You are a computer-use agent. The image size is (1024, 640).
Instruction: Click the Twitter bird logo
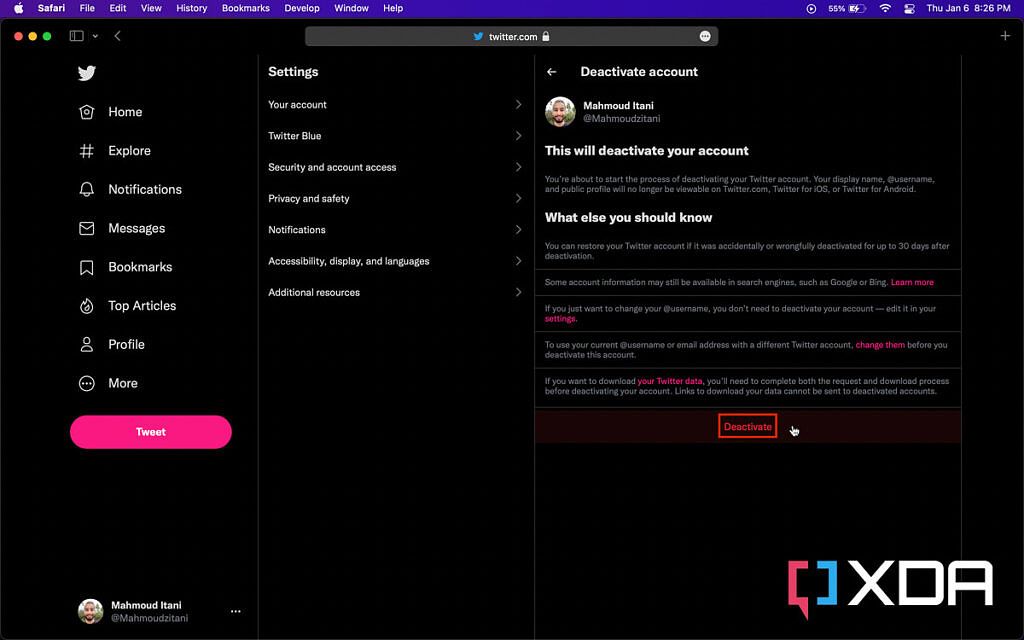87,73
